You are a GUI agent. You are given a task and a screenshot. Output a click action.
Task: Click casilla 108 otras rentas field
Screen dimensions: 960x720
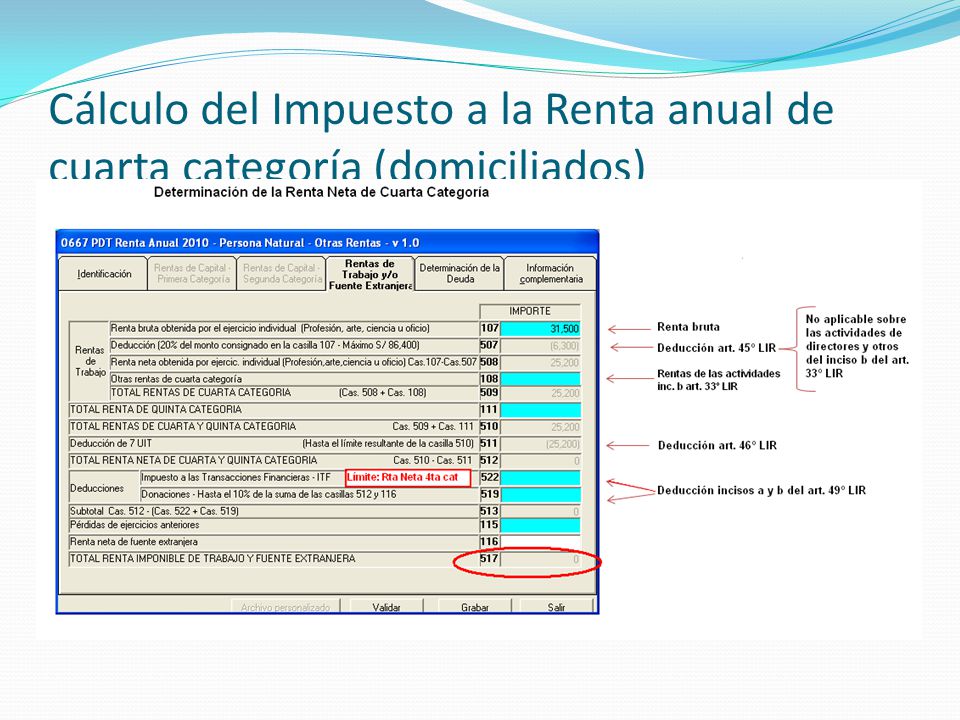coord(540,379)
